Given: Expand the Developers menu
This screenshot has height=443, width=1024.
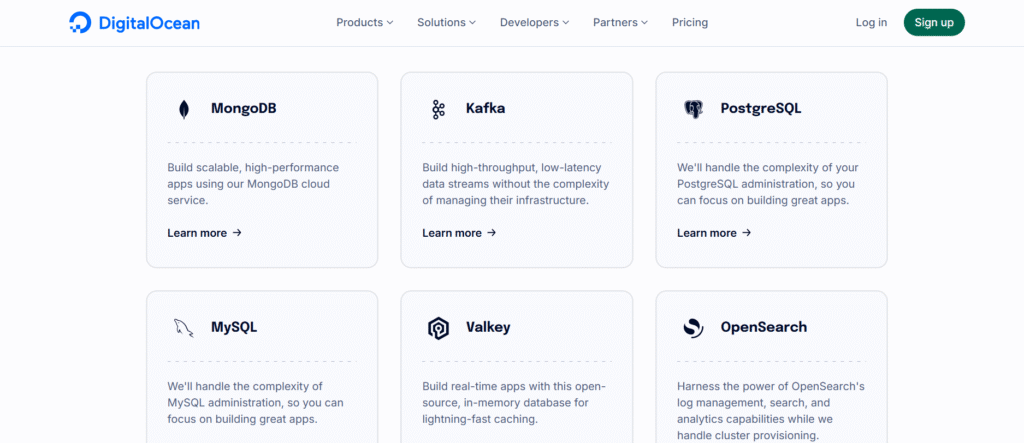Looking at the screenshot, I should 534,22.
